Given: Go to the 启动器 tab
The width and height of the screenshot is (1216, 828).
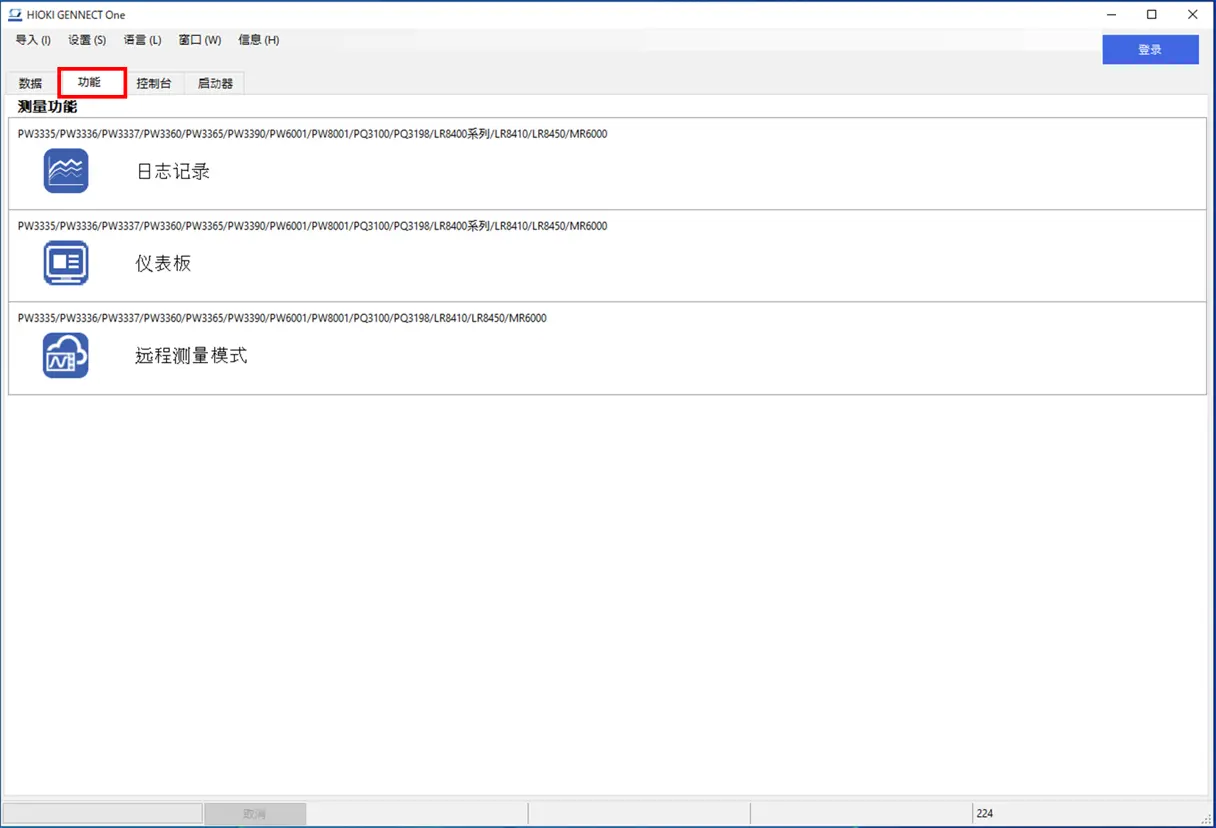Looking at the screenshot, I should click(x=215, y=83).
